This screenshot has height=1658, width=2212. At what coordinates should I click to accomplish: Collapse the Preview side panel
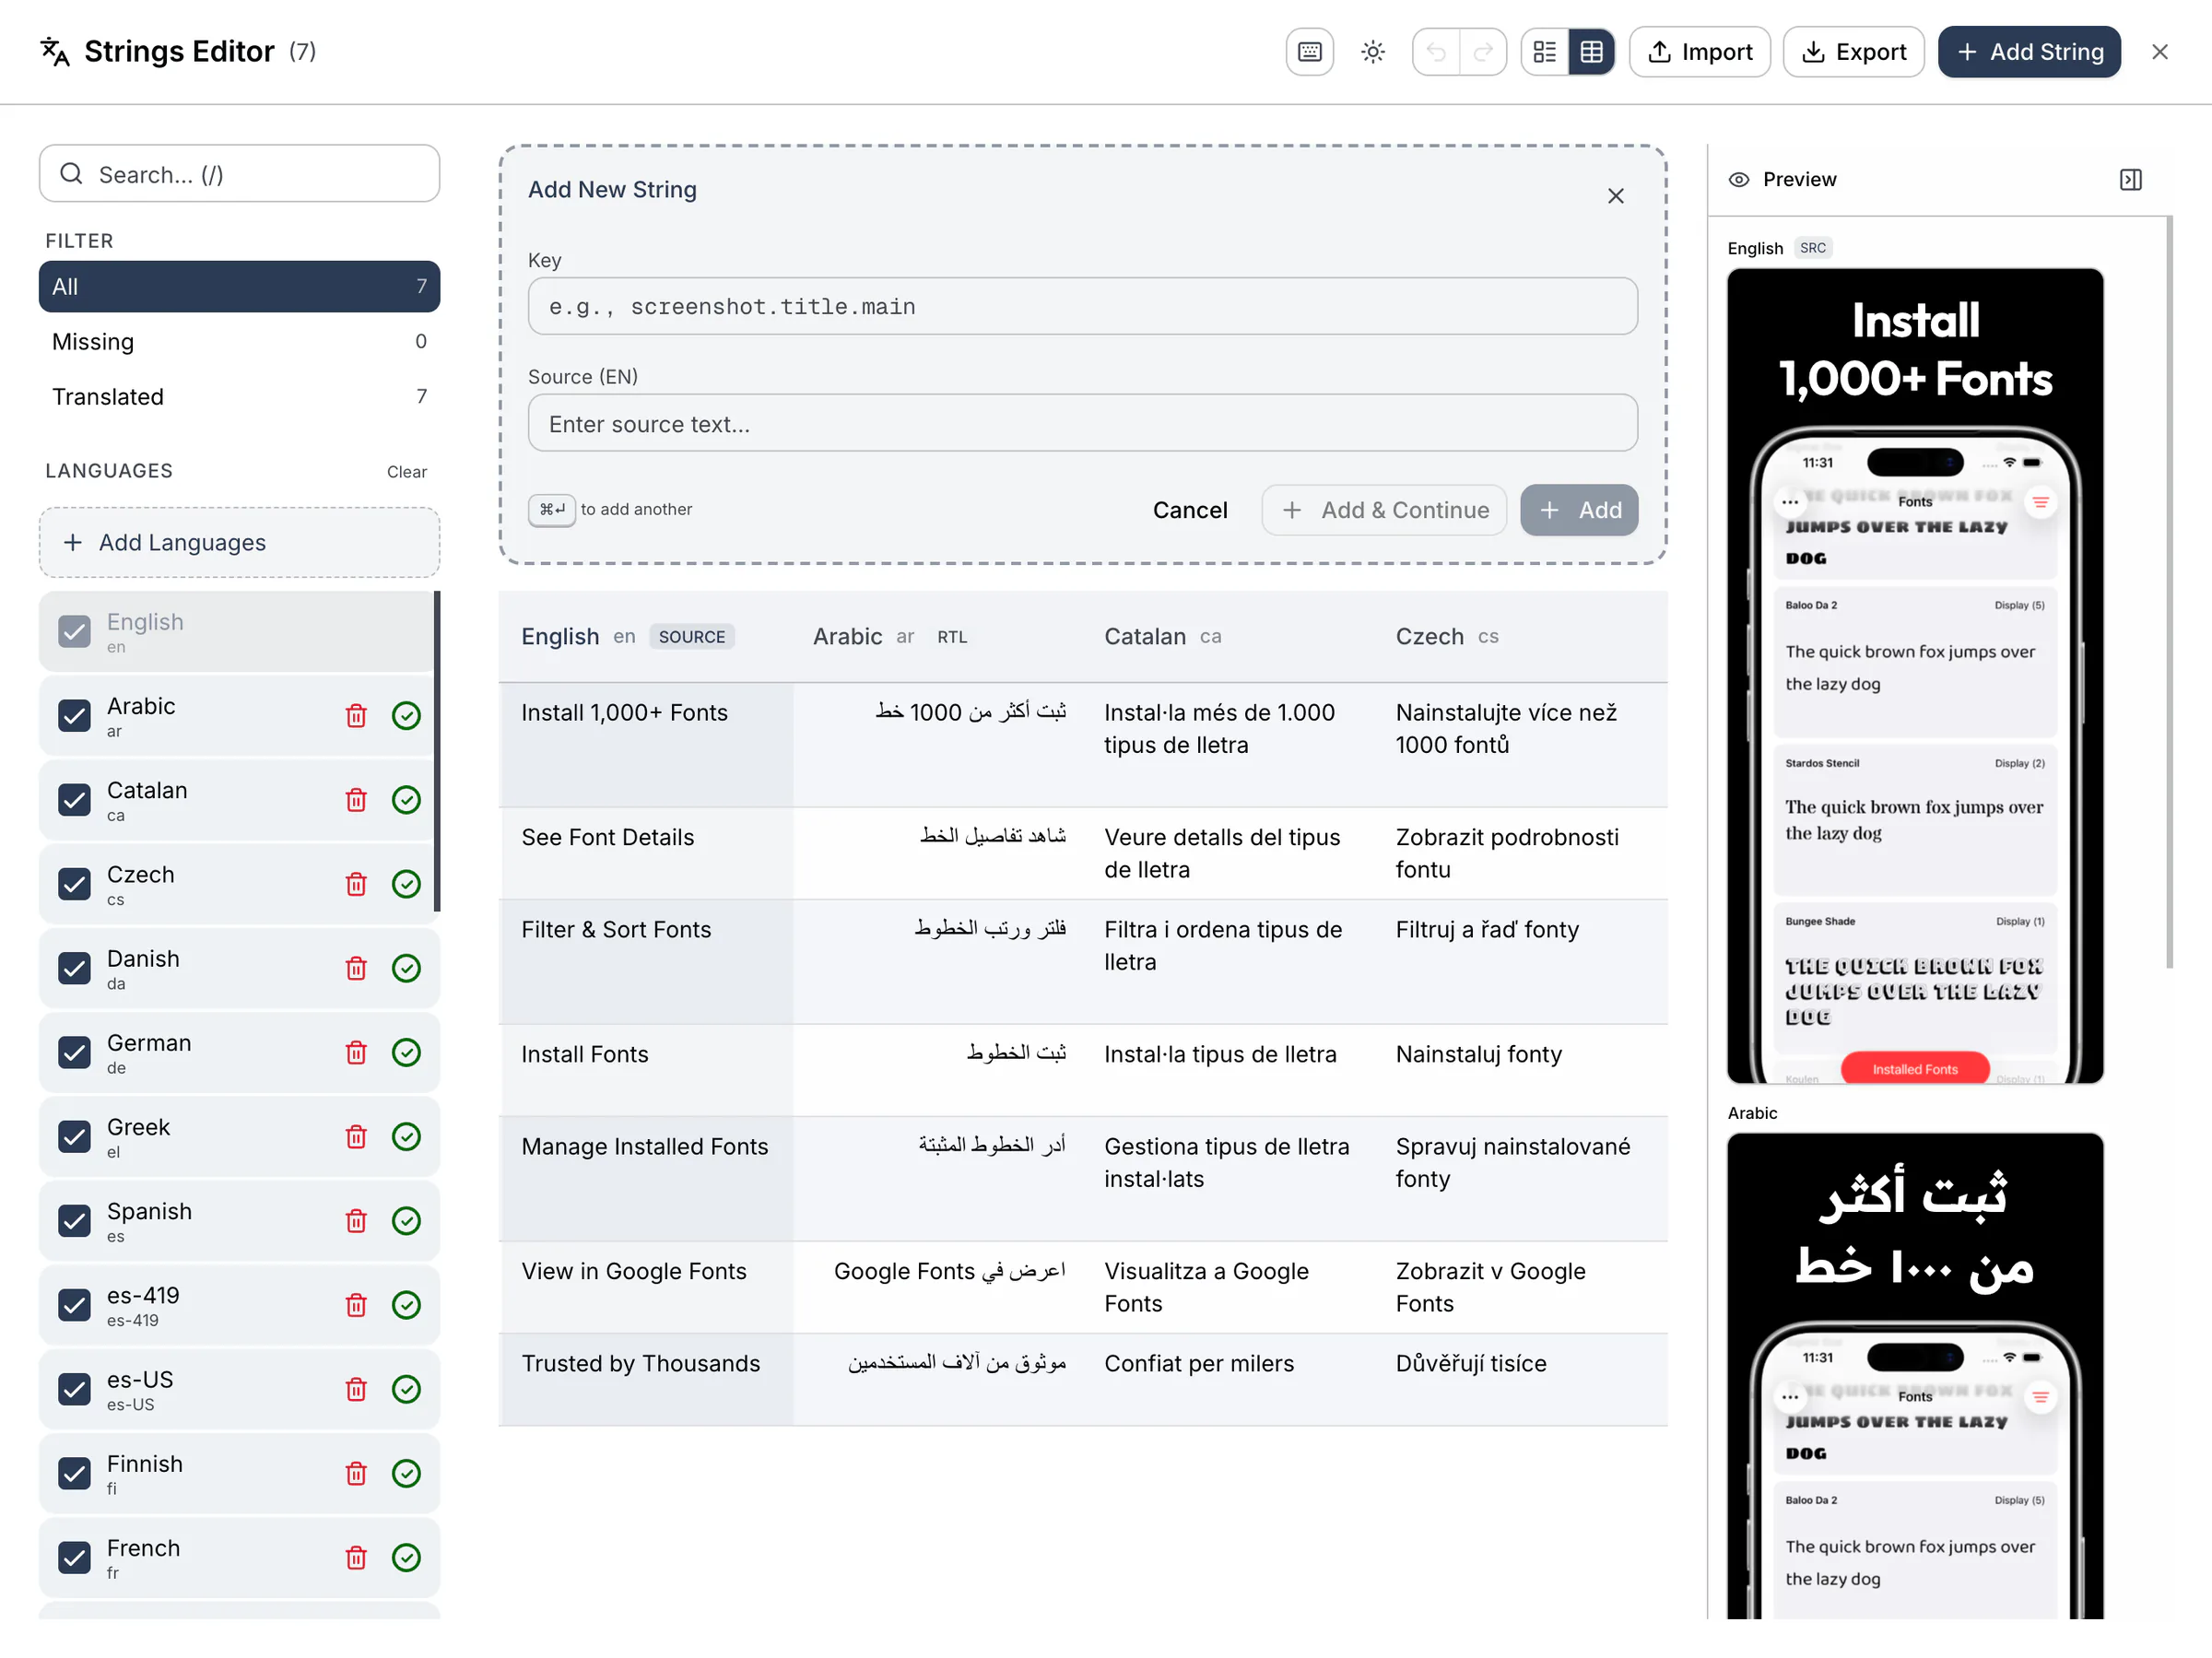click(2130, 179)
